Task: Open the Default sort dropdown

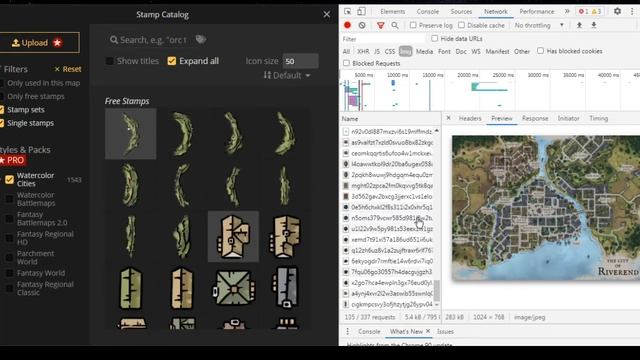Action: click(287, 76)
